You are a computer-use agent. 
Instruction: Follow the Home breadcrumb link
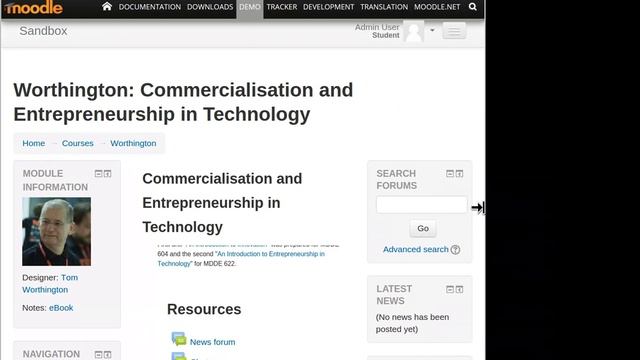click(x=33, y=143)
